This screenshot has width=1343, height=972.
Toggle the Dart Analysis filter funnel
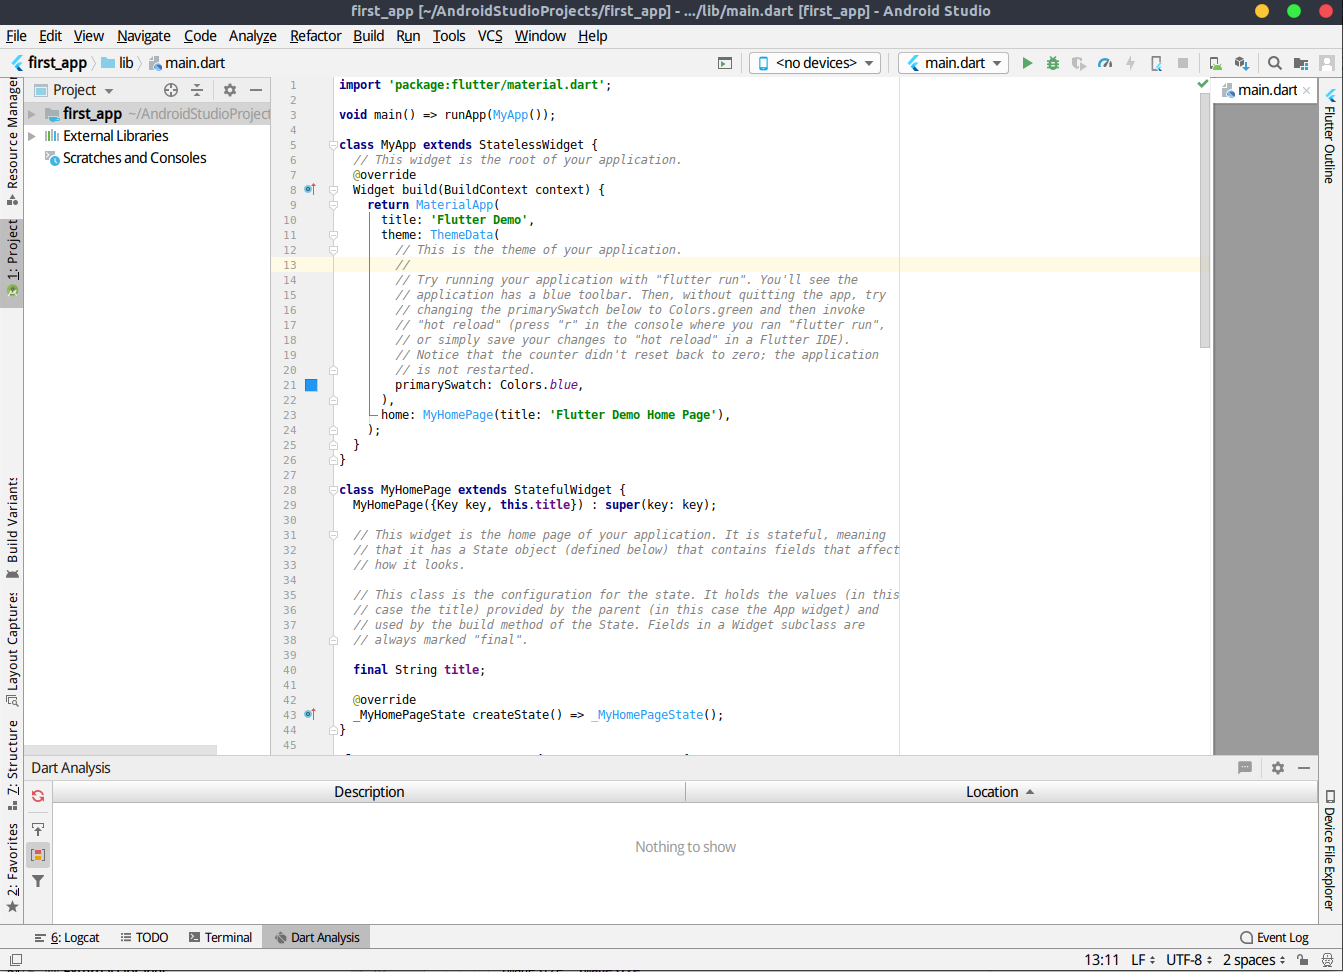[x=37, y=881]
